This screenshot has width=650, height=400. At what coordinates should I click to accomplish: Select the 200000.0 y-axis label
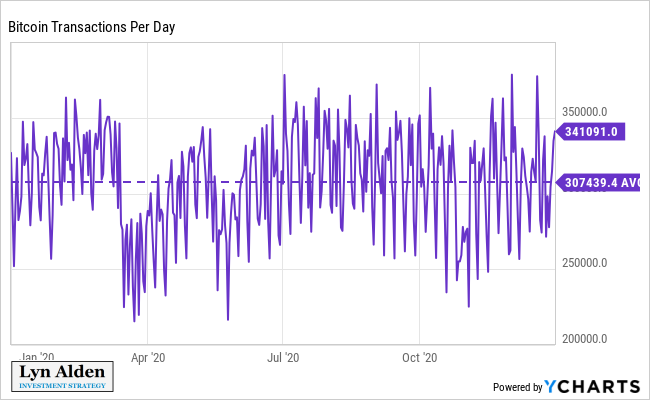click(x=585, y=339)
